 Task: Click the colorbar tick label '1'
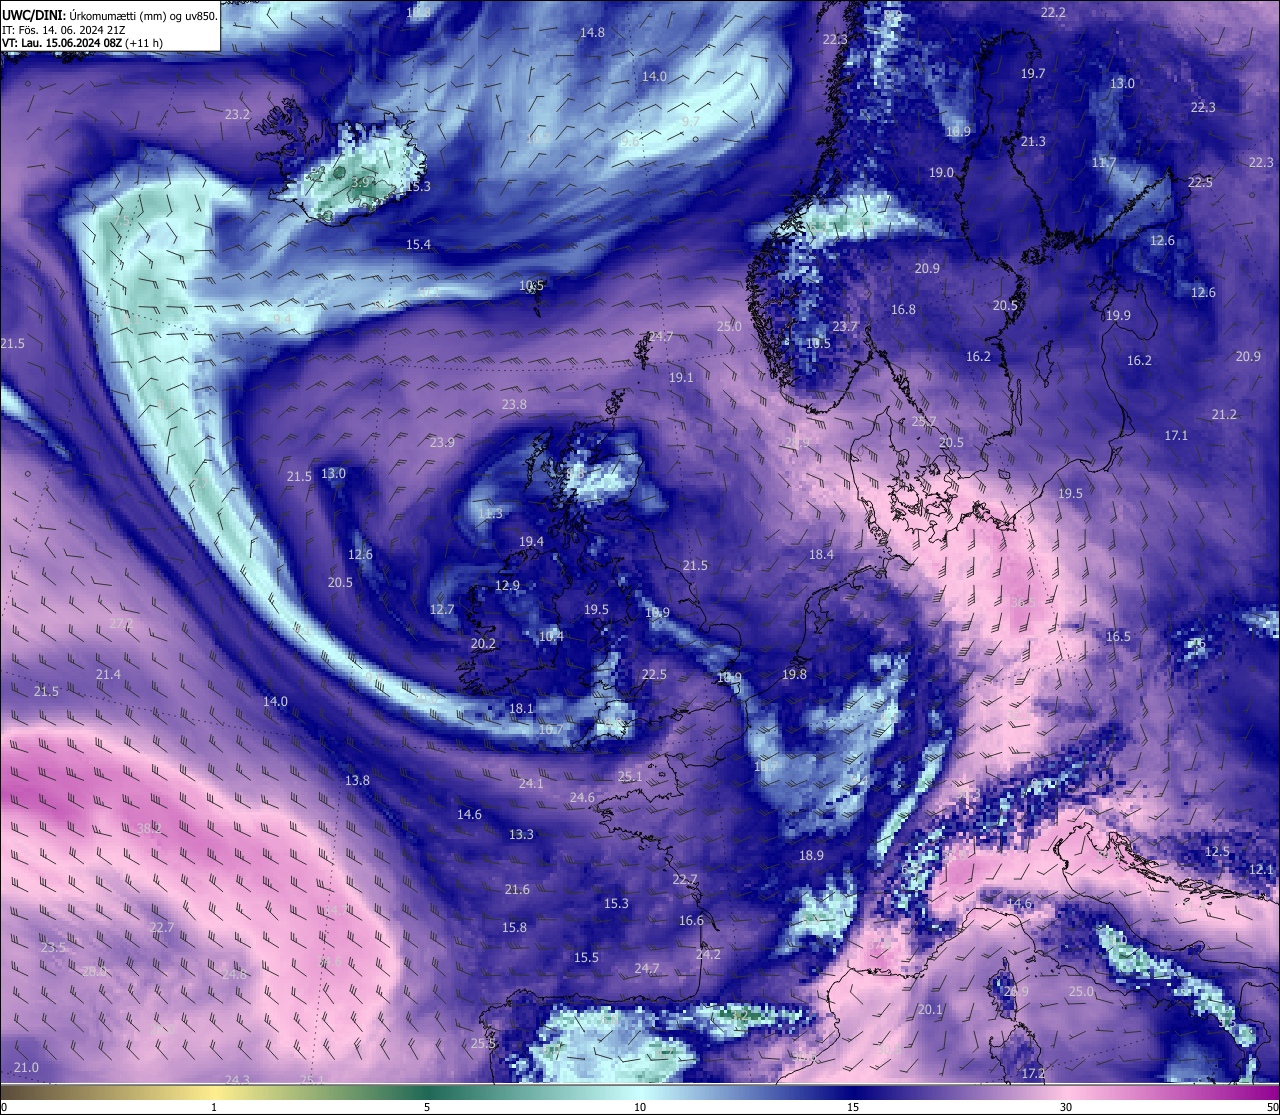tap(214, 1107)
